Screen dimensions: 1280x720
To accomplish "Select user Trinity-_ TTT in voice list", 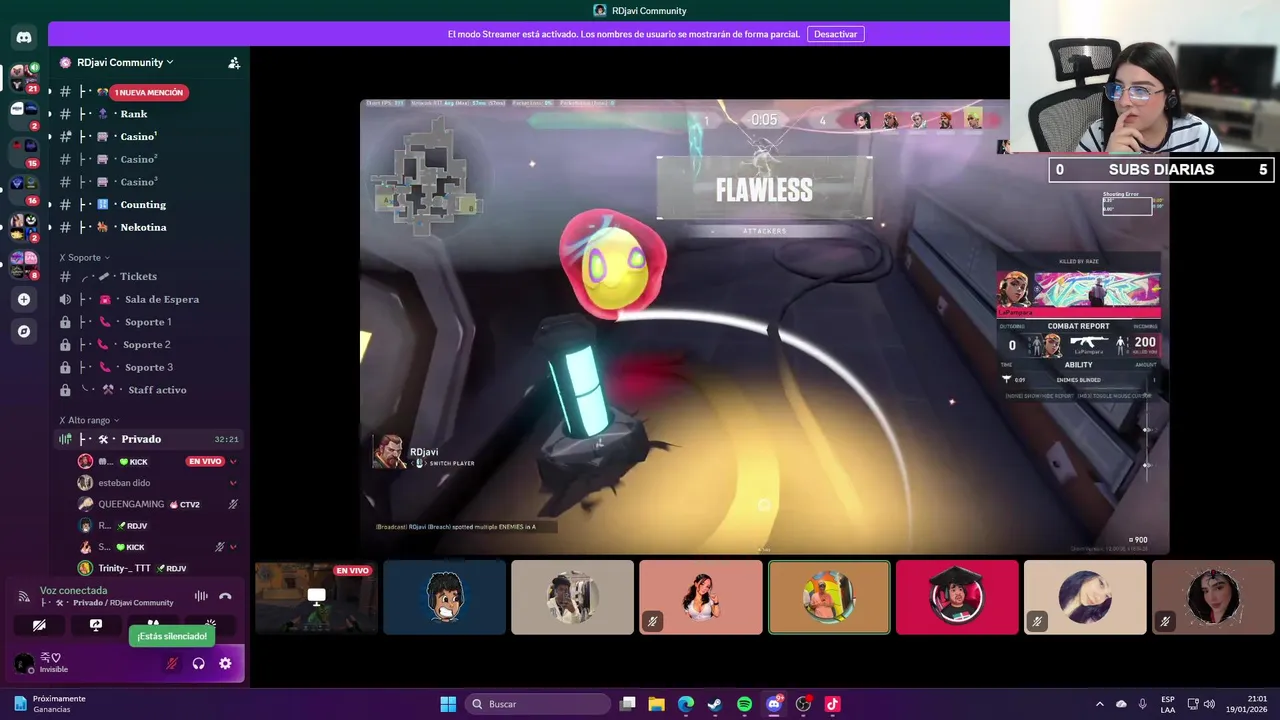I will click(x=125, y=568).
